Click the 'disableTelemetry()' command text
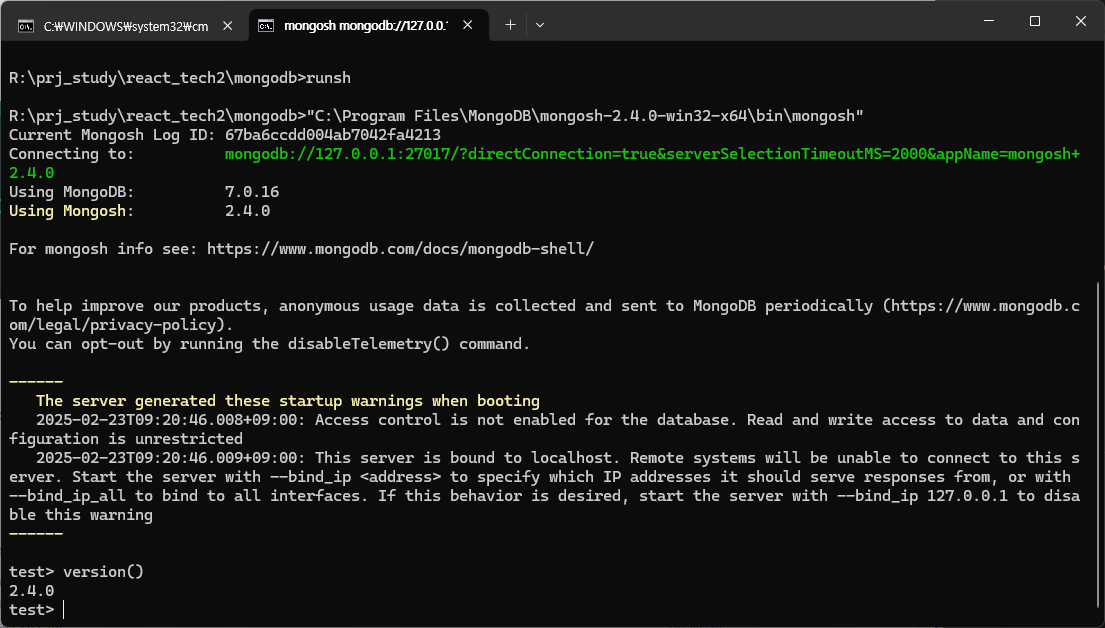 point(369,344)
